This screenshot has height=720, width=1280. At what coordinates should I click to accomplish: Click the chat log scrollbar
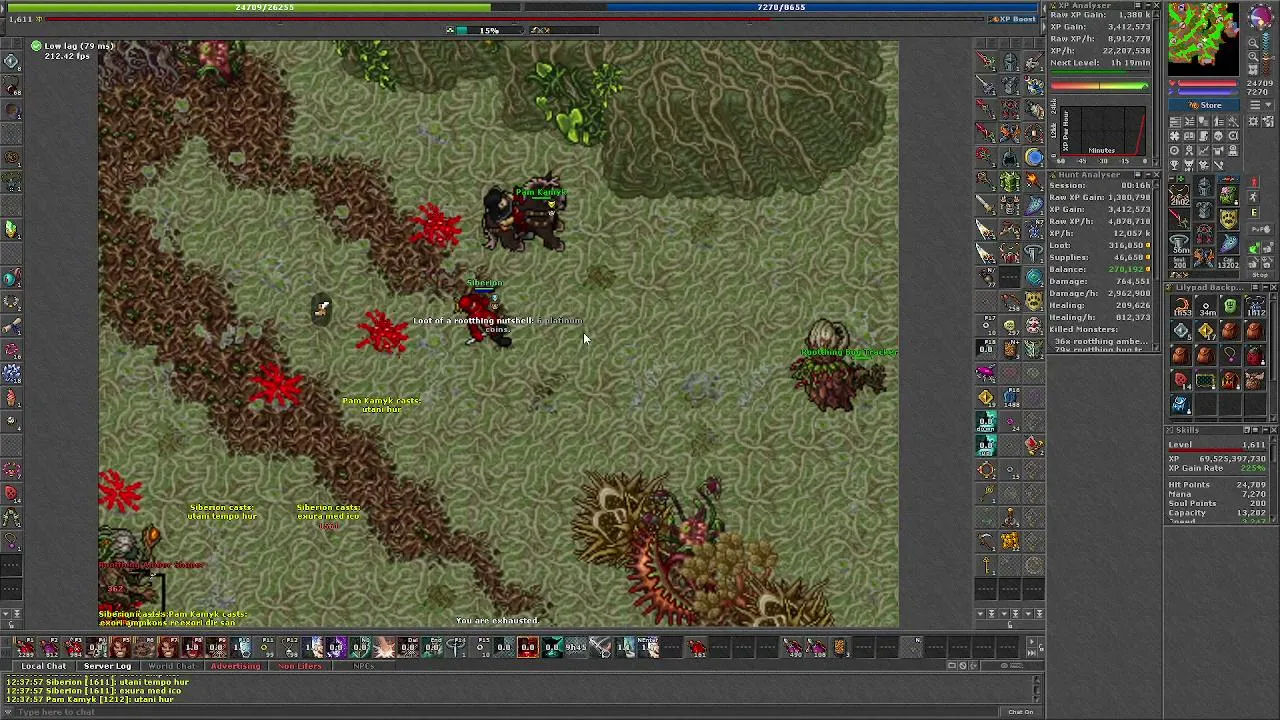click(1036, 688)
